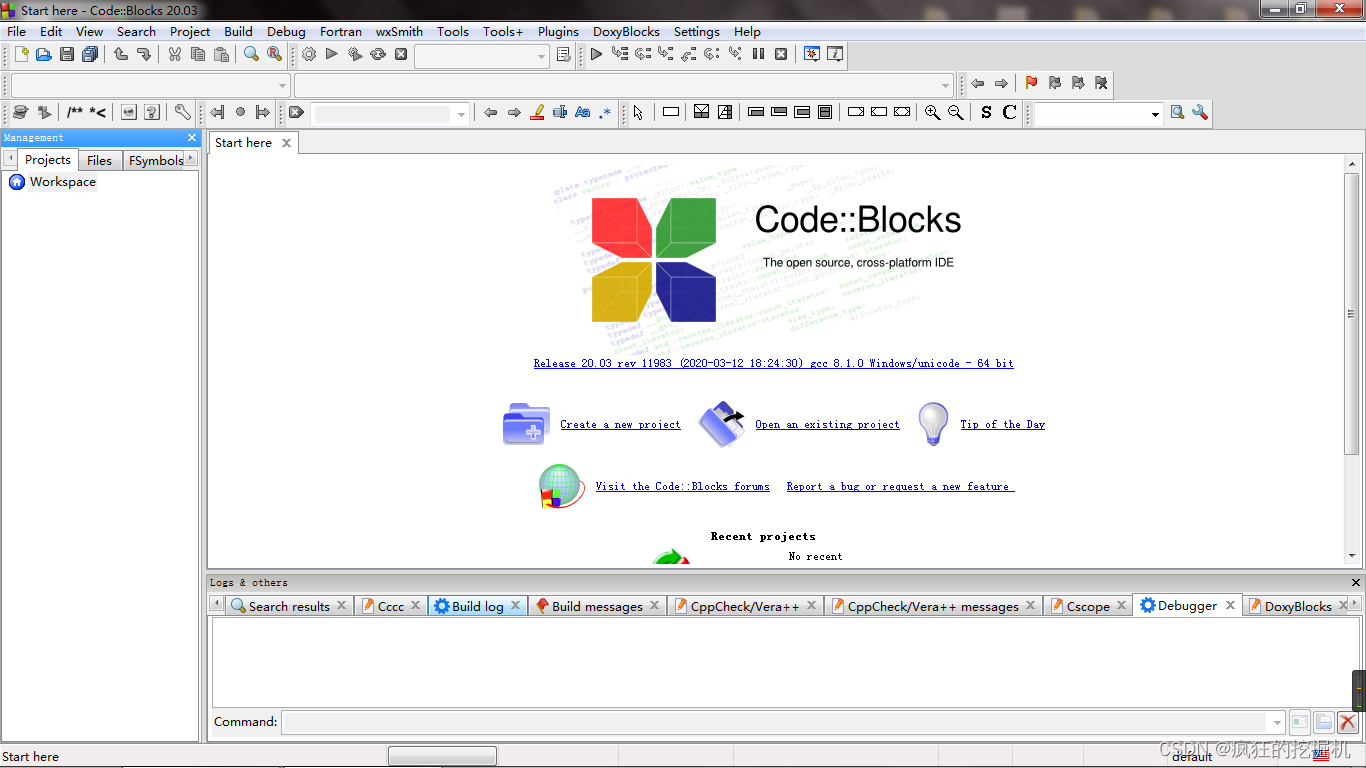The width and height of the screenshot is (1366, 768).
Task: Open the function list wide dropdown
Action: pyautogui.click(x=624, y=84)
